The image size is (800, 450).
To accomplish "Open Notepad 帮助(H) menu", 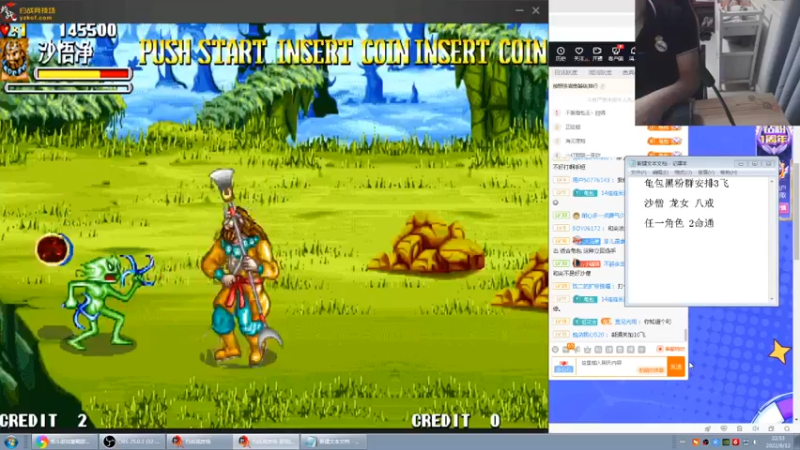I will pos(729,172).
